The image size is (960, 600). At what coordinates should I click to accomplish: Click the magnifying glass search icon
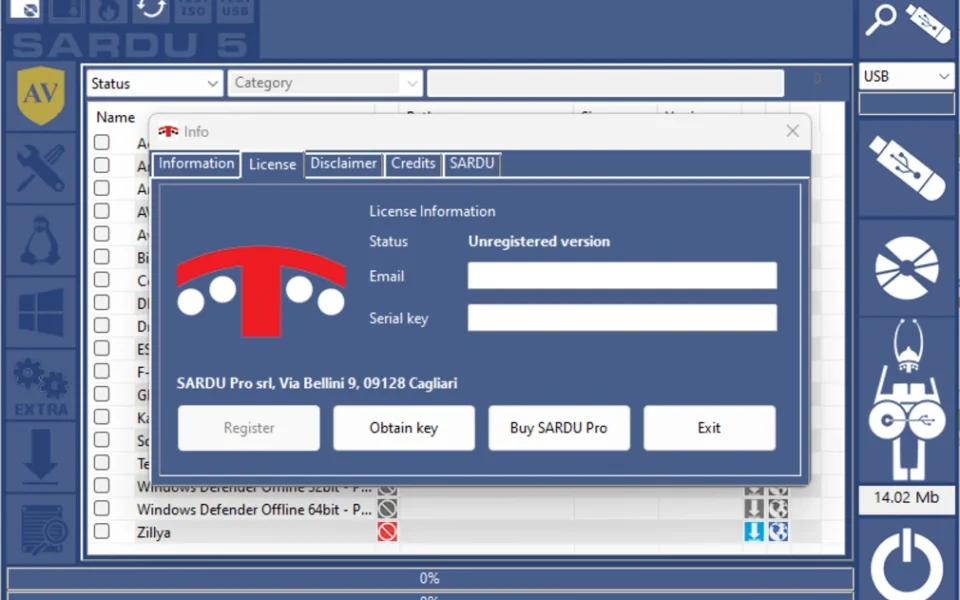[880, 21]
